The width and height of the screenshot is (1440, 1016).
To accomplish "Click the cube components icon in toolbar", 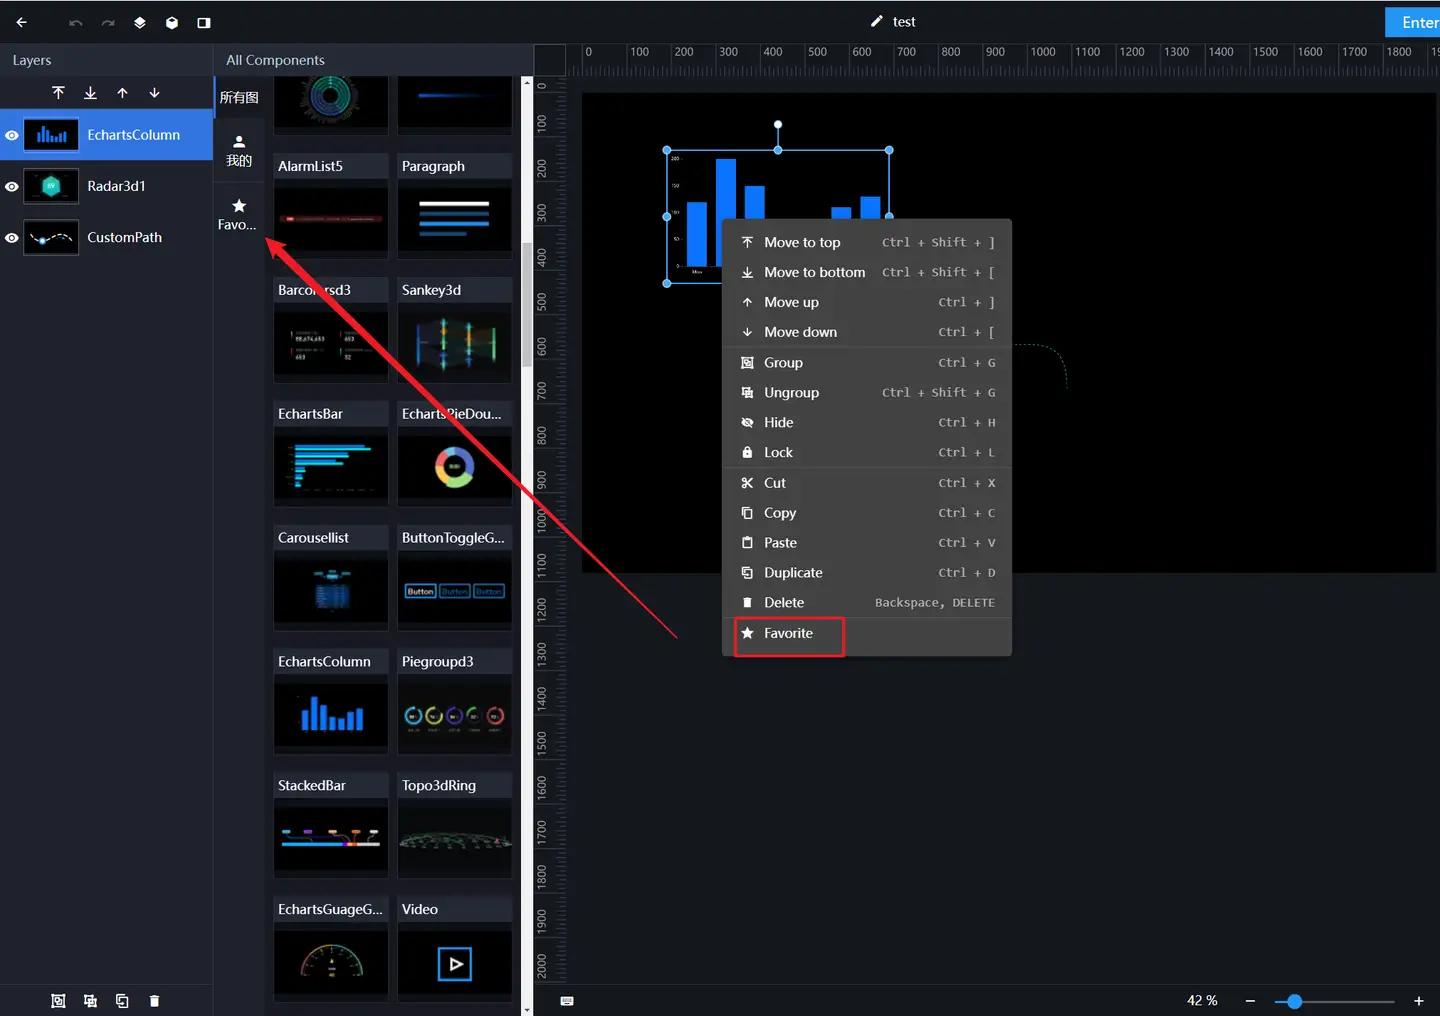I will click(x=172, y=22).
